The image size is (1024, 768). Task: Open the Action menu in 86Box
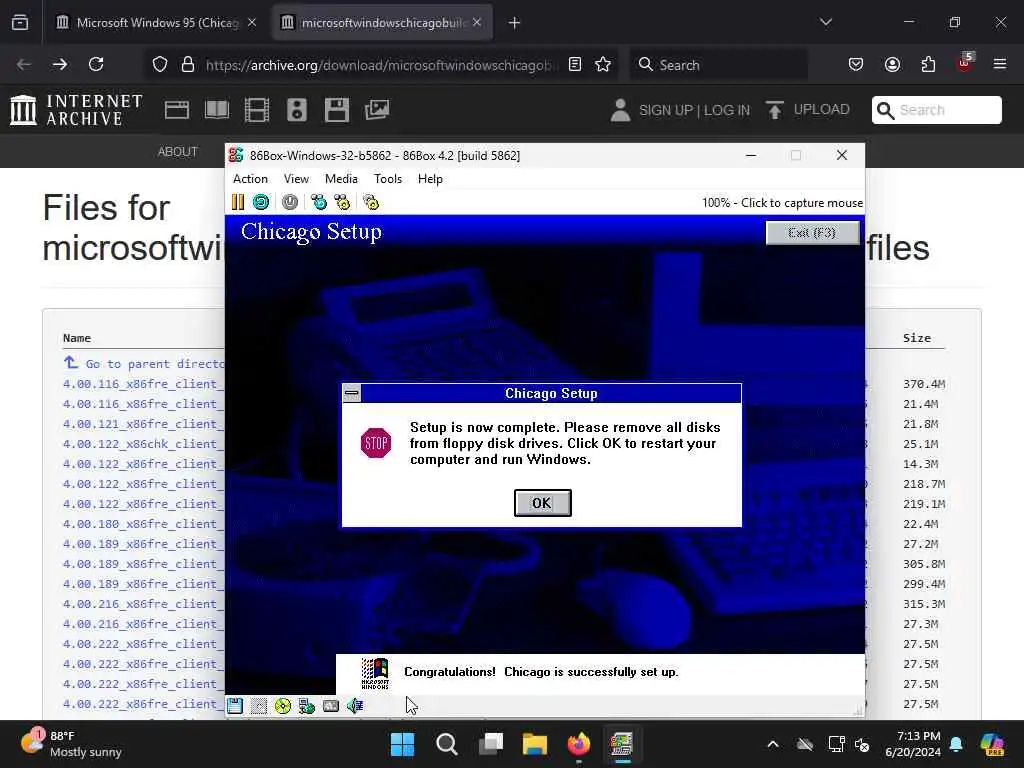(x=250, y=179)
